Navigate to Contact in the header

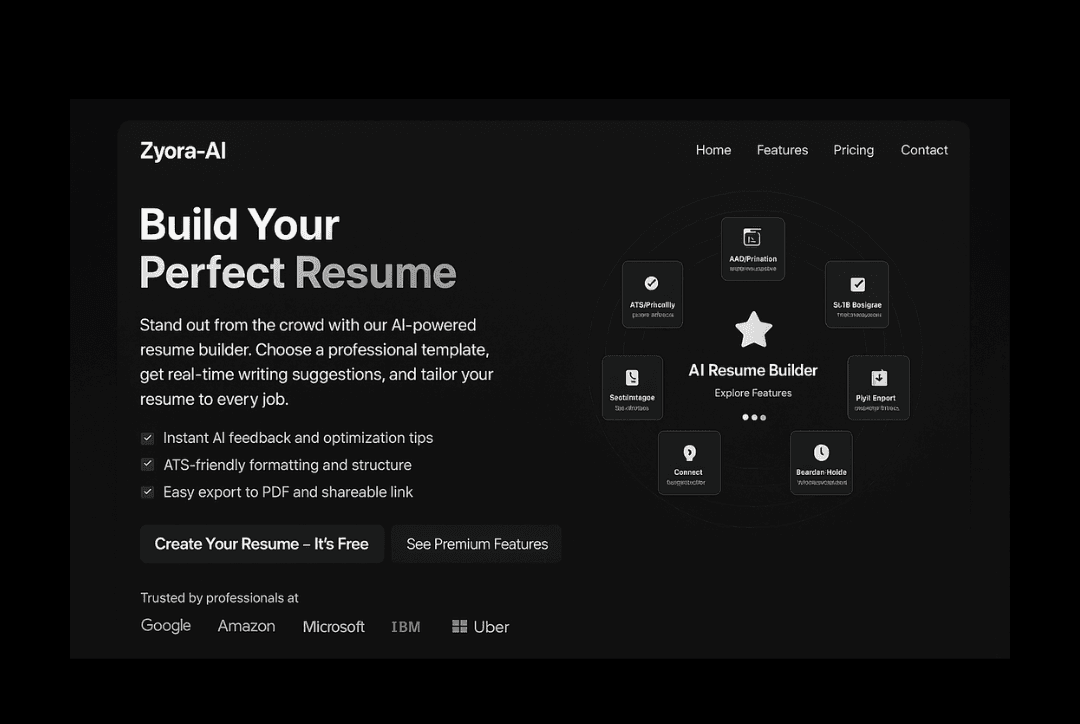[x=924, y=150]
